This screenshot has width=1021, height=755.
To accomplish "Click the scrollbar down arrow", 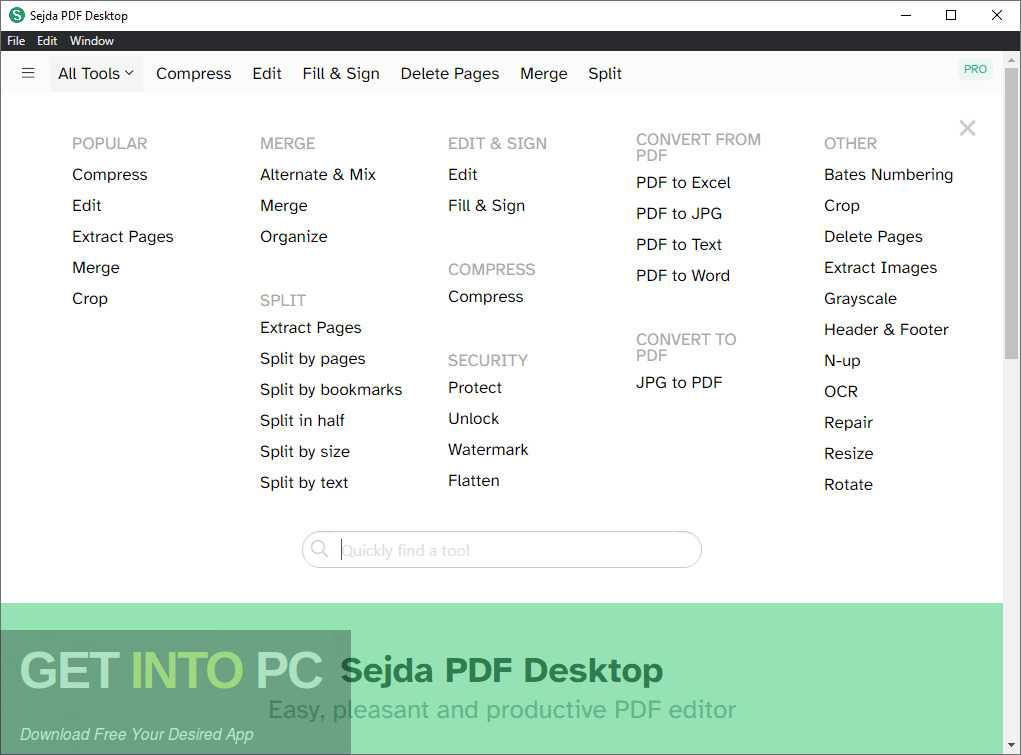I will 1011,745.
